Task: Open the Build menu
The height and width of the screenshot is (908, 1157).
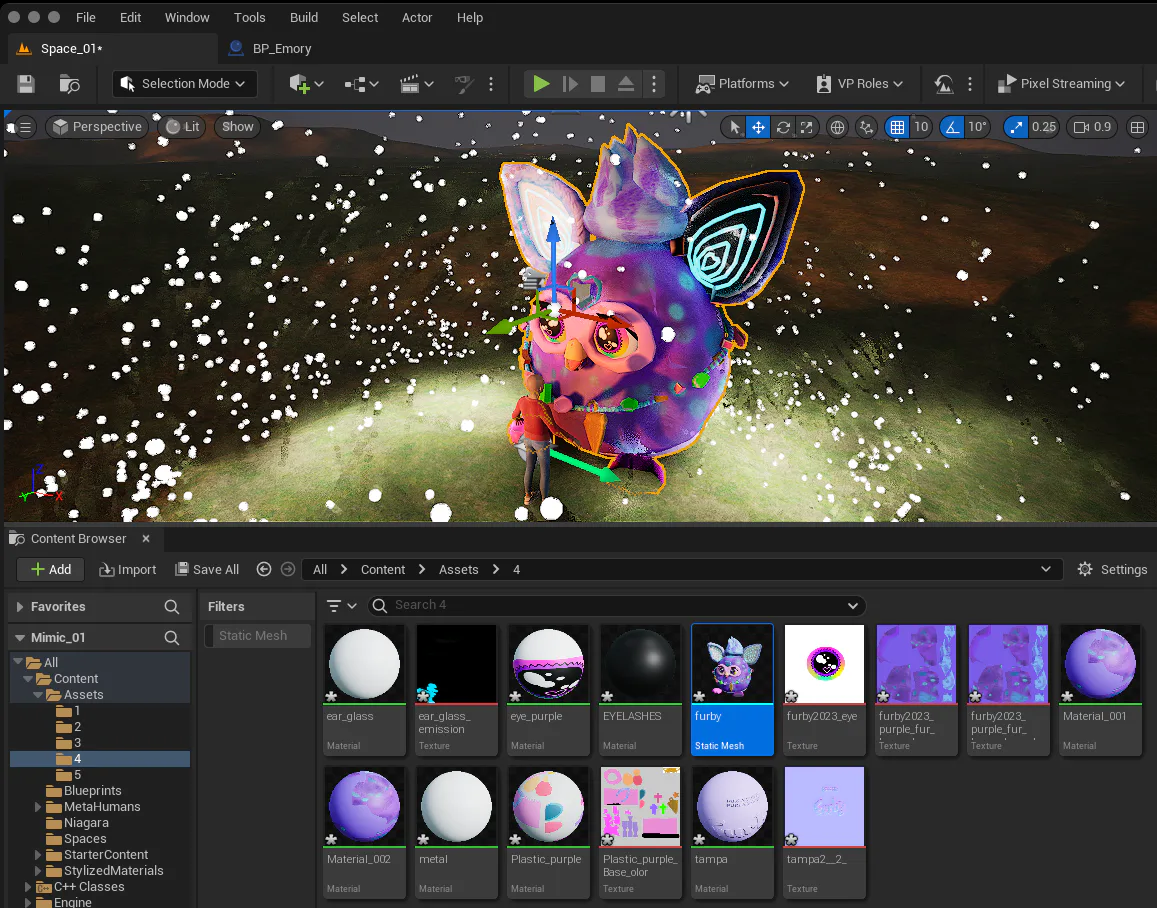Action: pos(304,17)
